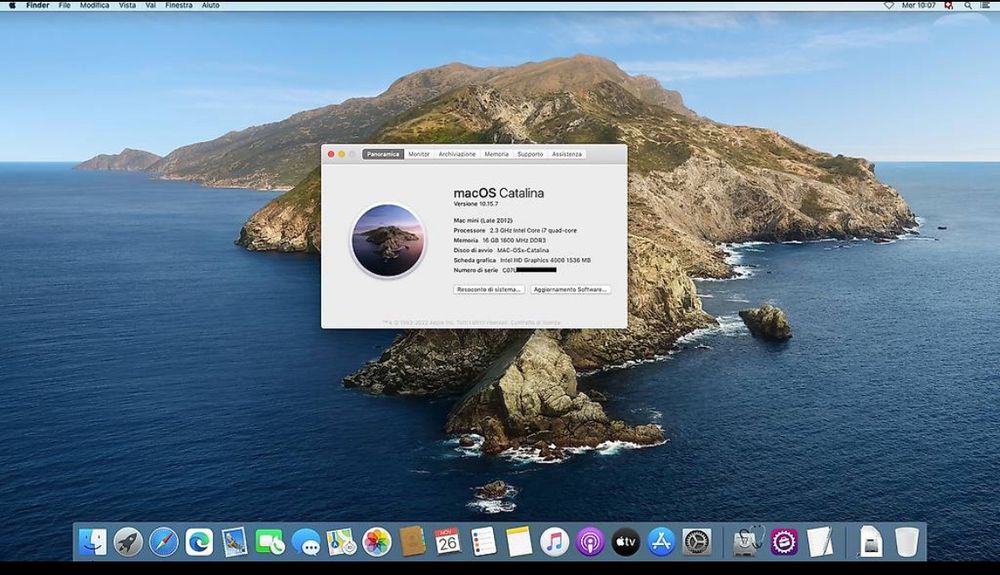Open Maps app in the Dock
Screen dimensions: 1000x575
coord(341,542)
